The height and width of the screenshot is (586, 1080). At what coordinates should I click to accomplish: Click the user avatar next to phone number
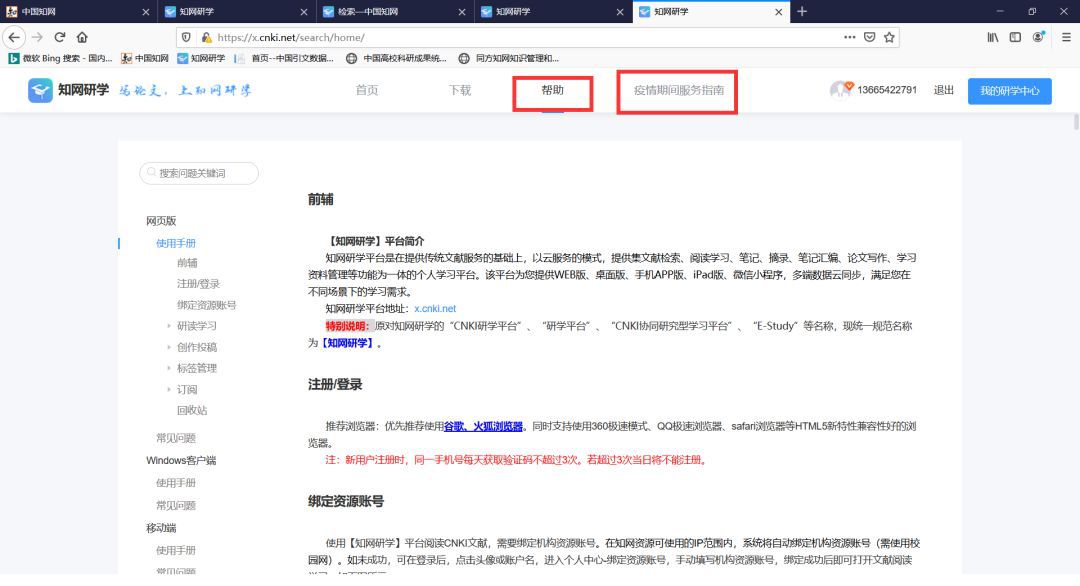click(840, 90)
